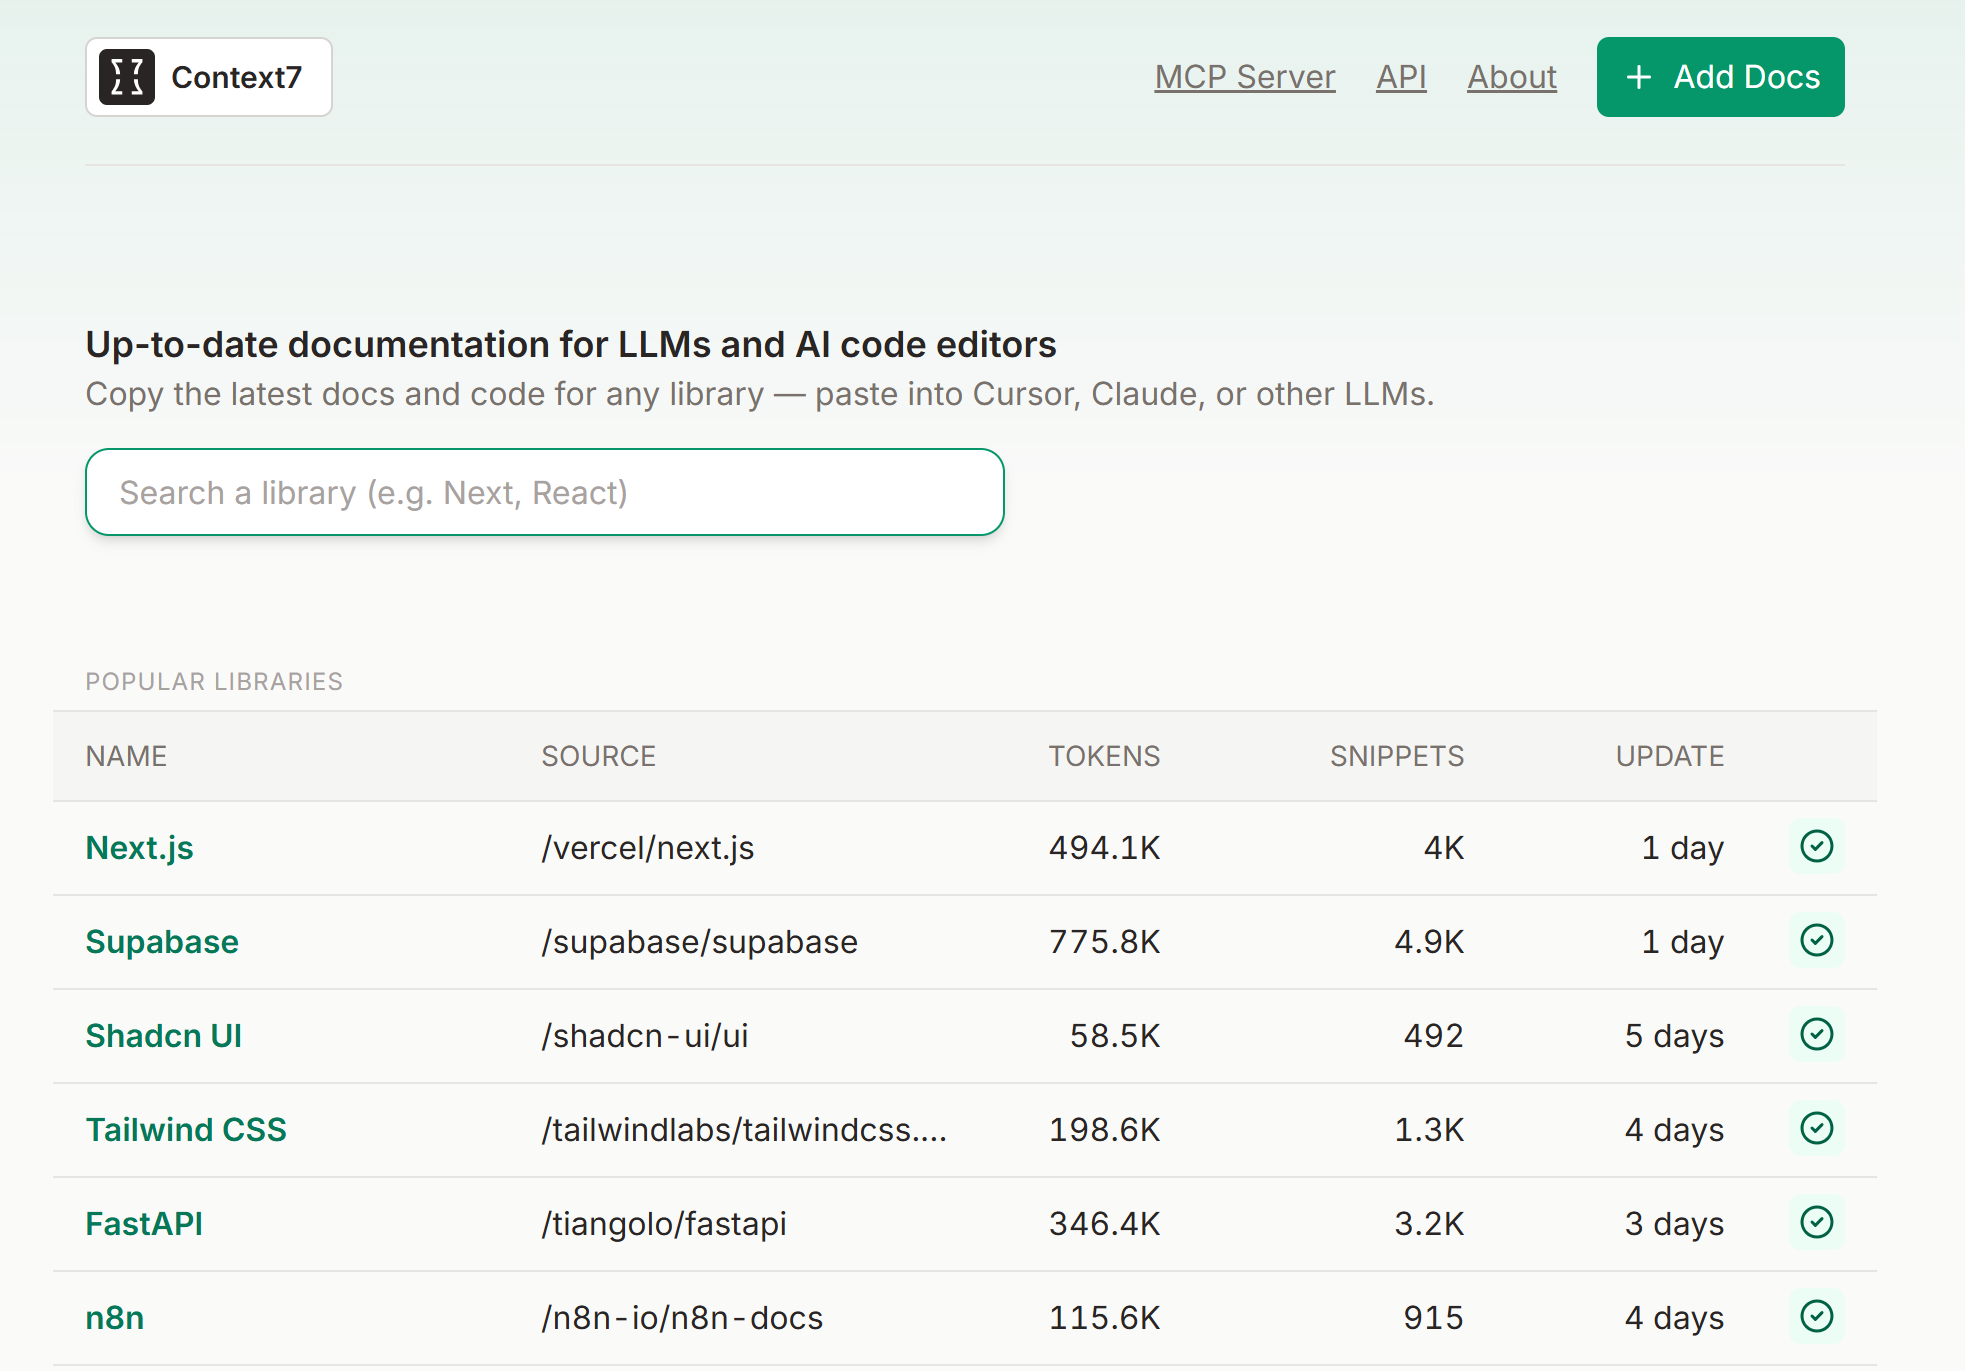Open the Next.js library
Image resolution: width=1965 pixels, height=1371 pixels.
139,848
